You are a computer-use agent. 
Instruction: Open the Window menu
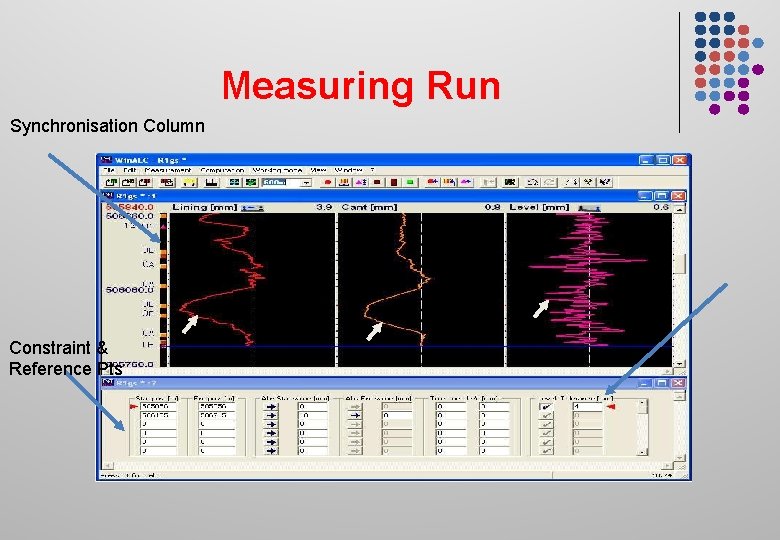point(348,171)
